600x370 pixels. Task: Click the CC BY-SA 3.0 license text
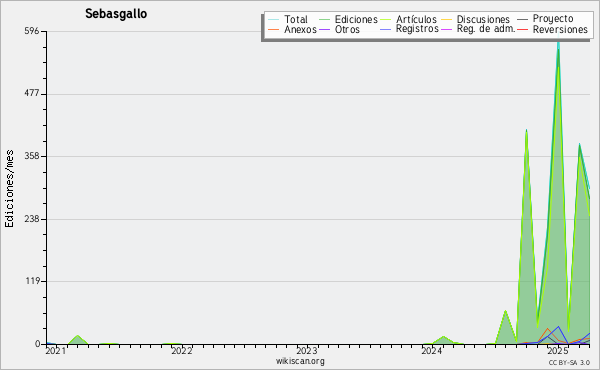569,362
